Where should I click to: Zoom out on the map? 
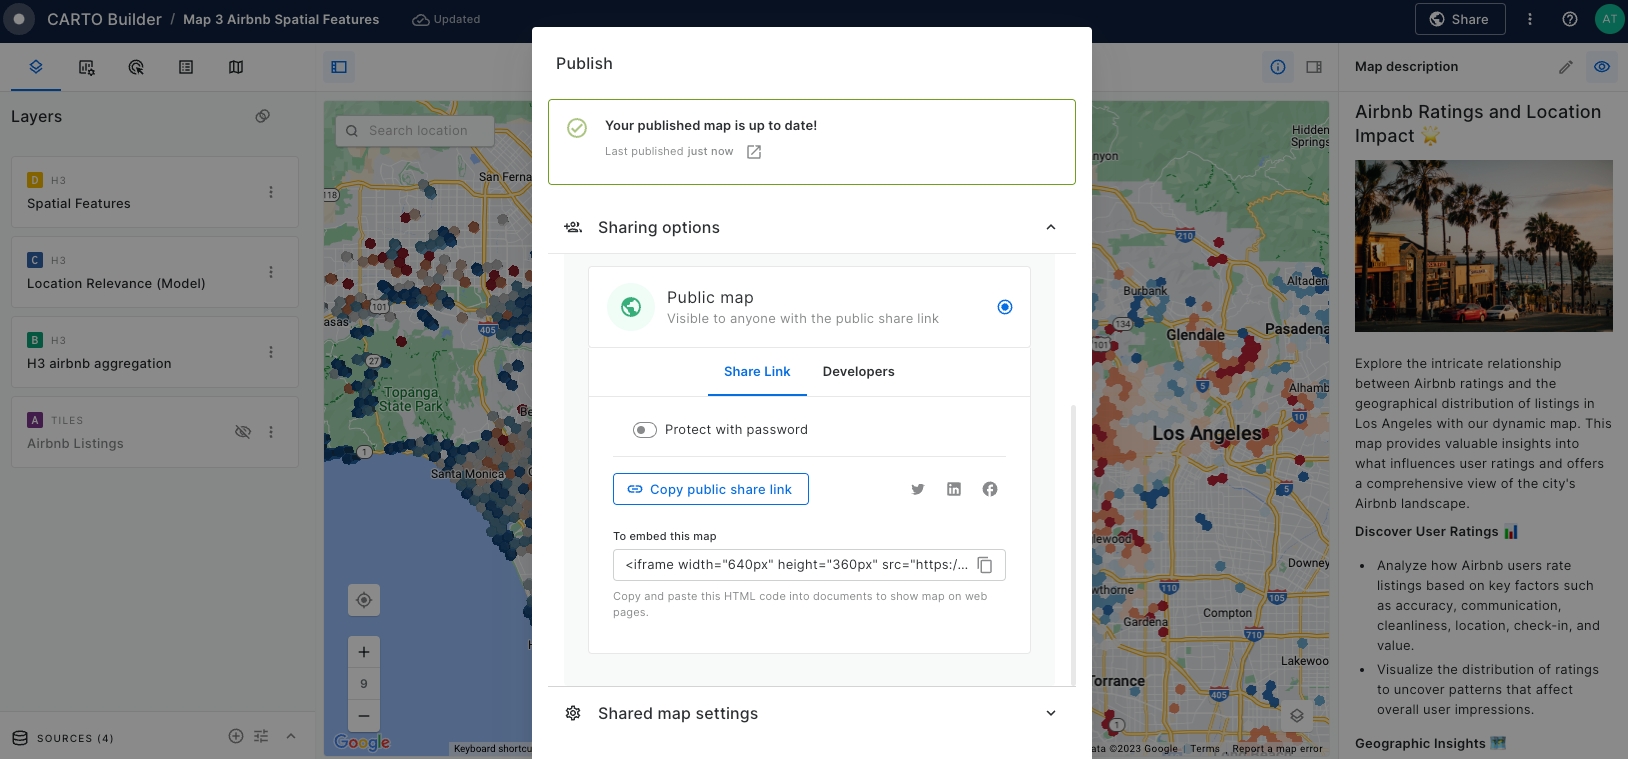coord(364,716)
